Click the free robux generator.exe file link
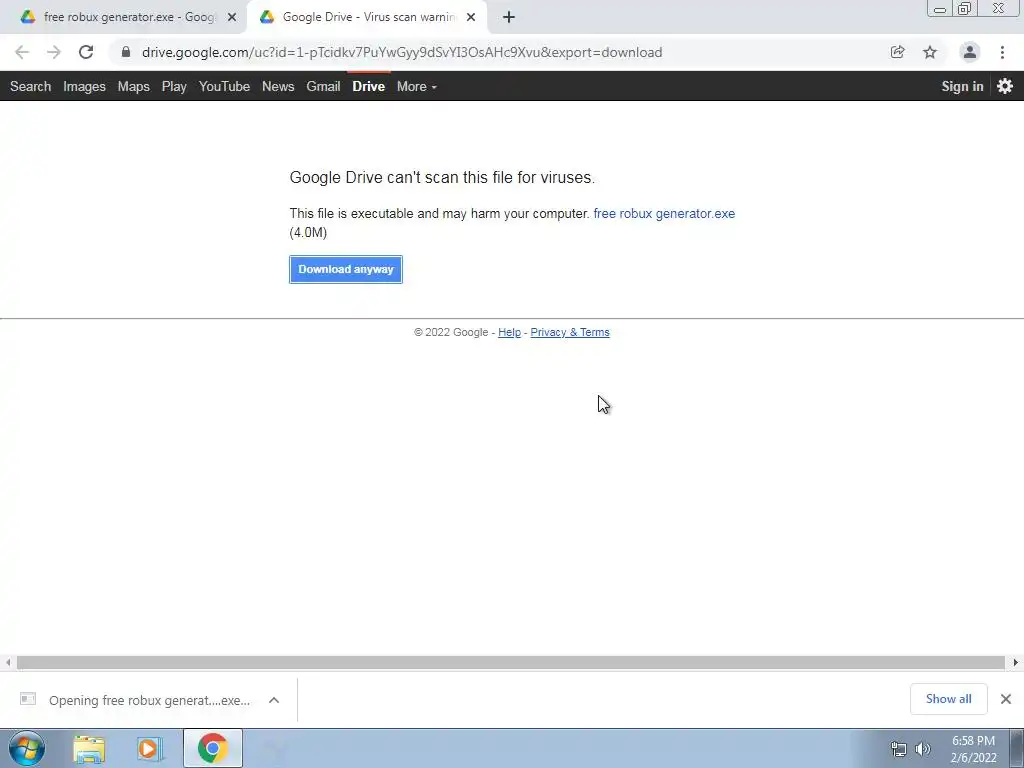Image resolution: width=1024 pixels, height=768 pixels. [664, 214]
